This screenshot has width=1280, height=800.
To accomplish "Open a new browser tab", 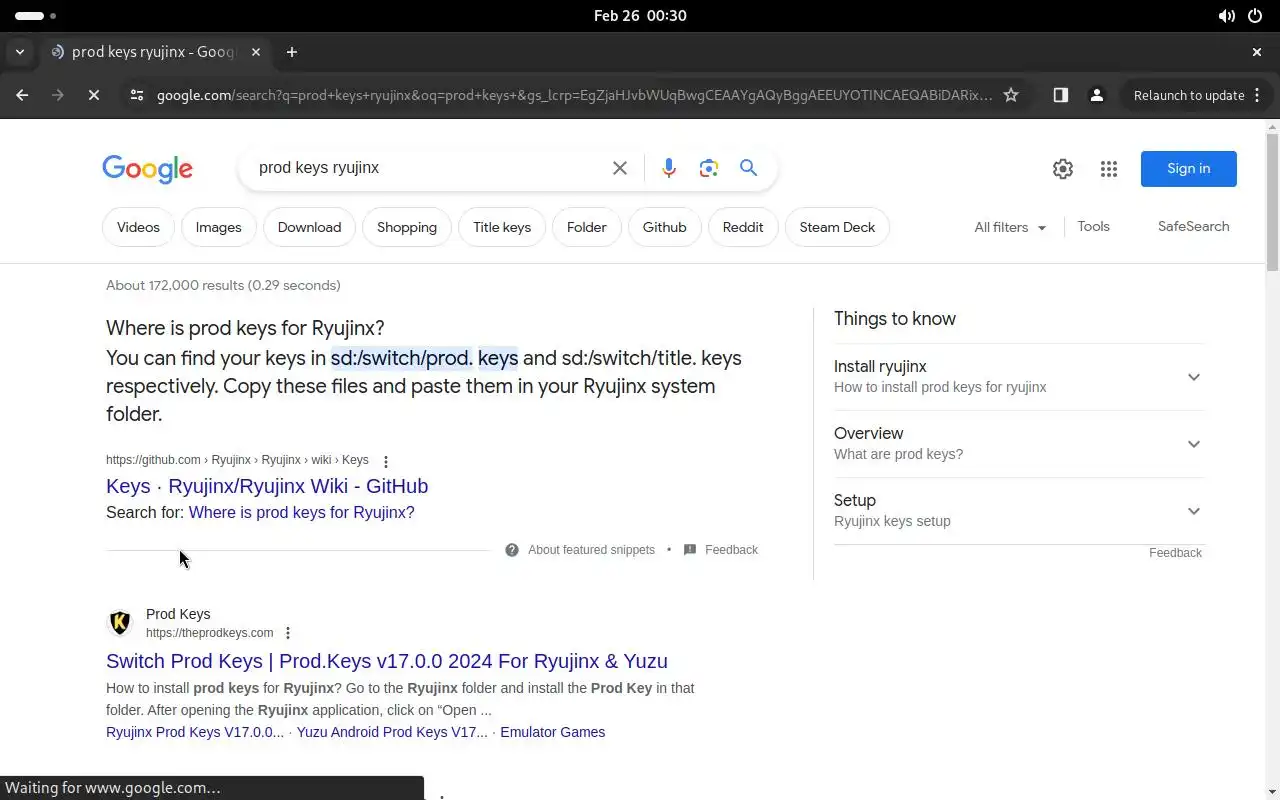I will coord(292,52).
